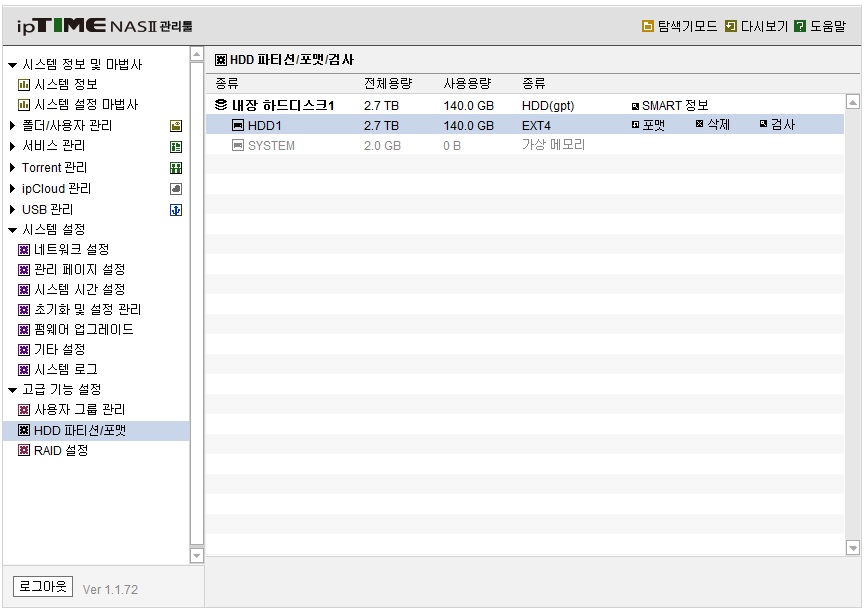
Task: Click the 전체용량 column header
Action: point(388,83)
